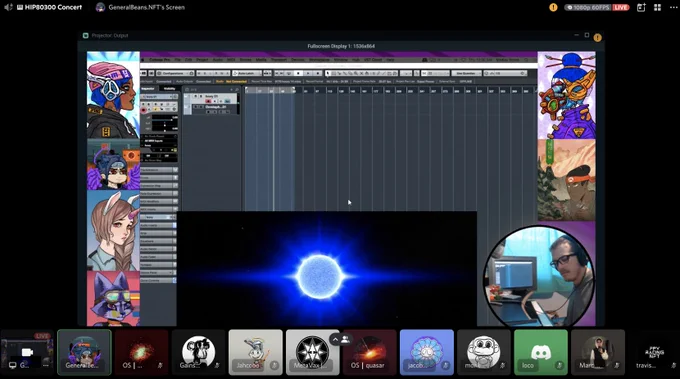680x379 pixels.
Task: Click the Record transport button in toolbar
Action: pyautogui.click(x=317, y=73)
